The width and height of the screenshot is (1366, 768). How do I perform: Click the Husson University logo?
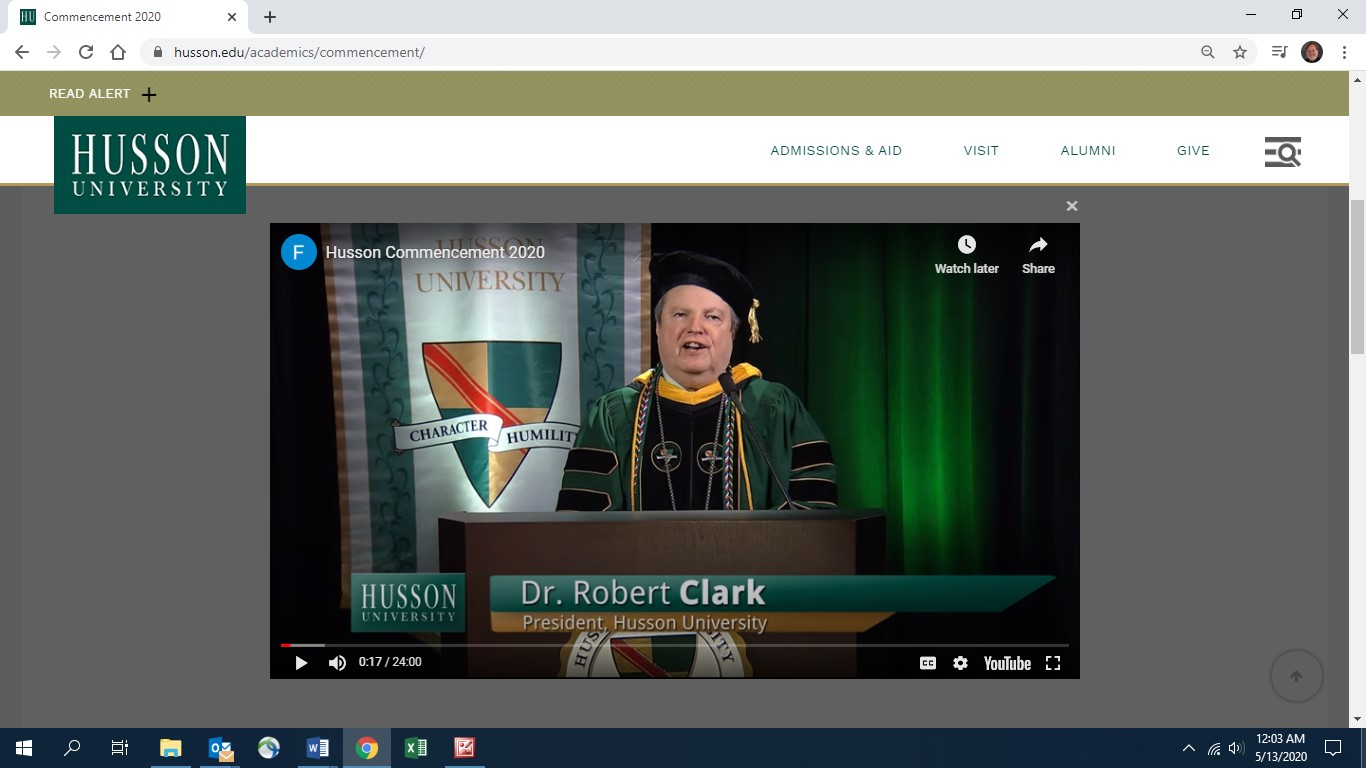tap(150, 164)
